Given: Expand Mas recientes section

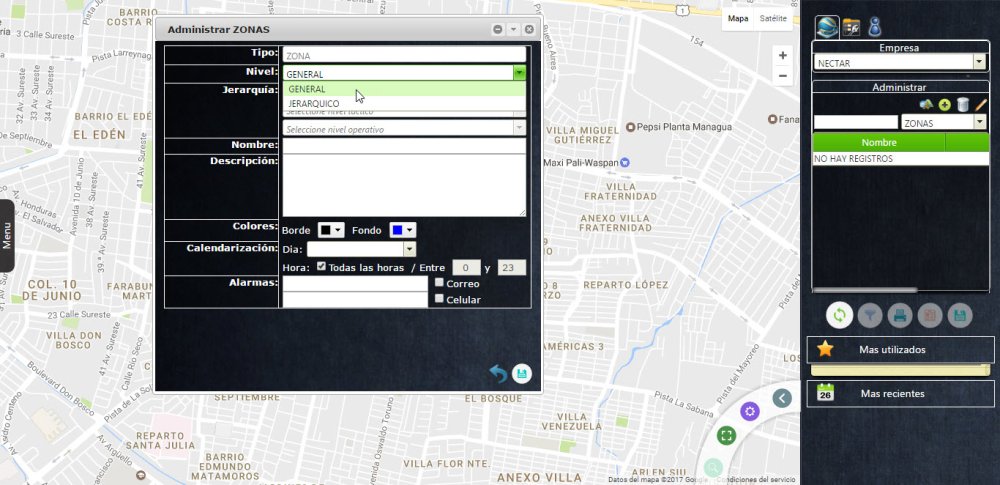Looking at the screenshot, I should tap(901, 394).
